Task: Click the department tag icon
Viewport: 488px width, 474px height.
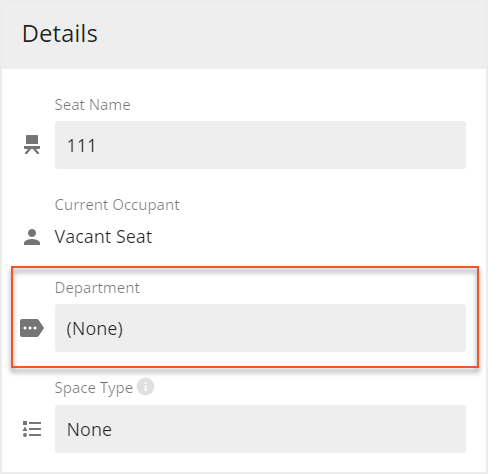Action: click(32, 328)
